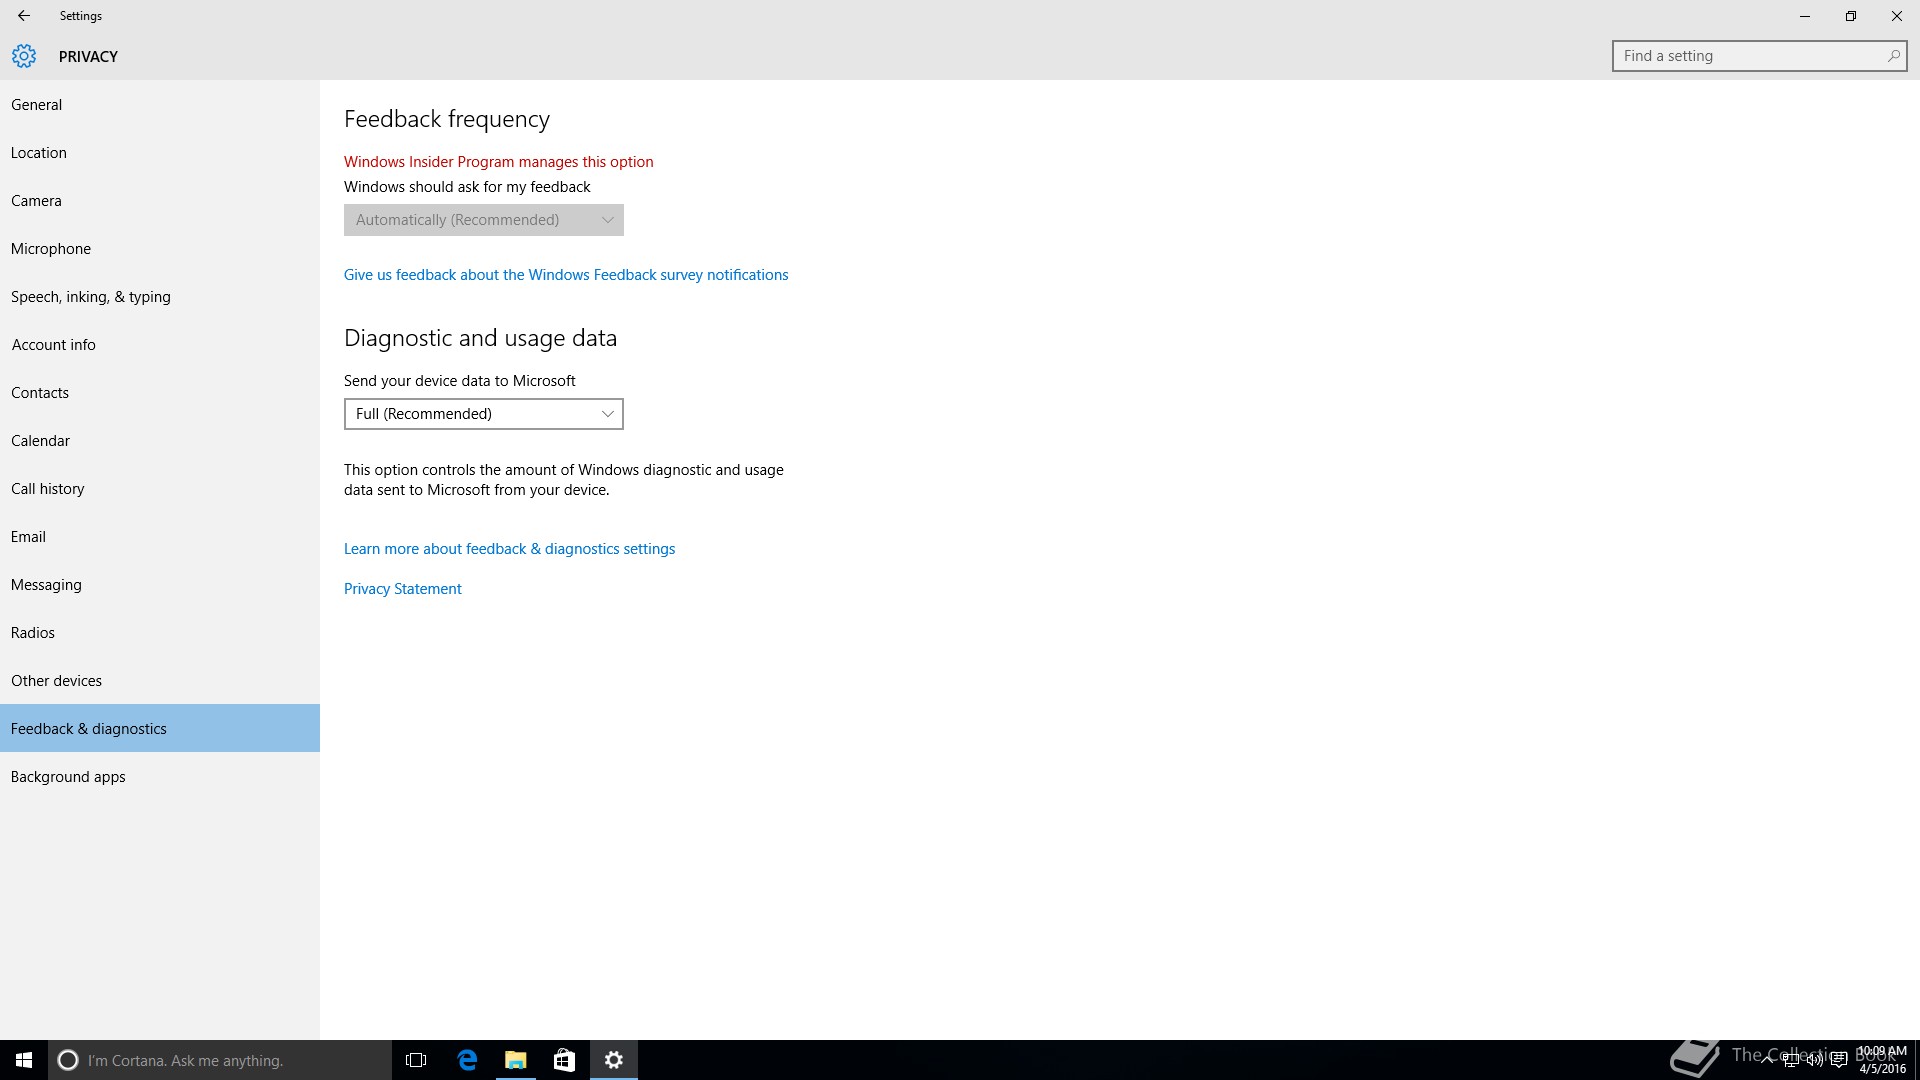Select the Microphone privacy section
This screenshot has width=1920, height=1080.
[x=160, y=249]
